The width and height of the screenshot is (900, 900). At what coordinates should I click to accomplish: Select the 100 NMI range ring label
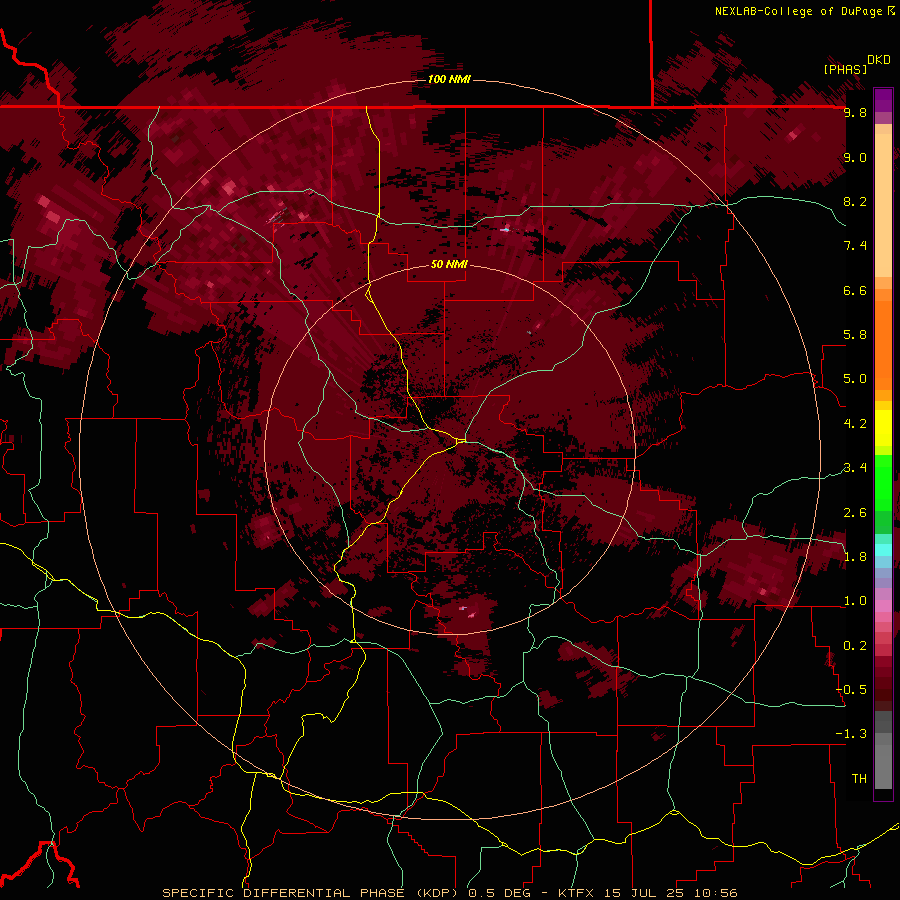449,79
